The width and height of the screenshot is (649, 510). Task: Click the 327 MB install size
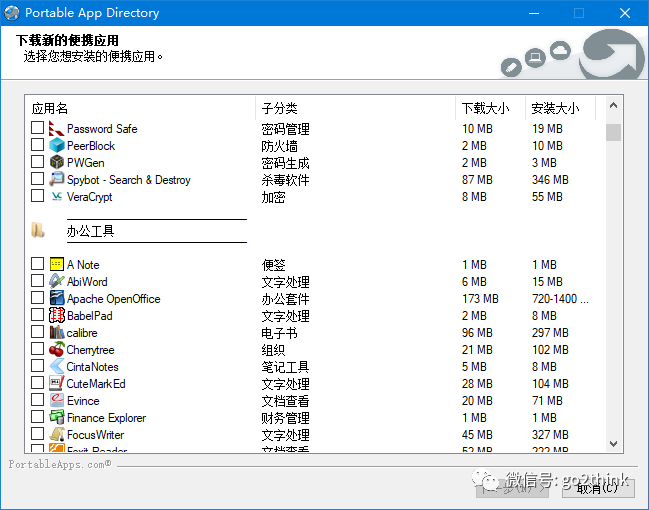(550, 435)
